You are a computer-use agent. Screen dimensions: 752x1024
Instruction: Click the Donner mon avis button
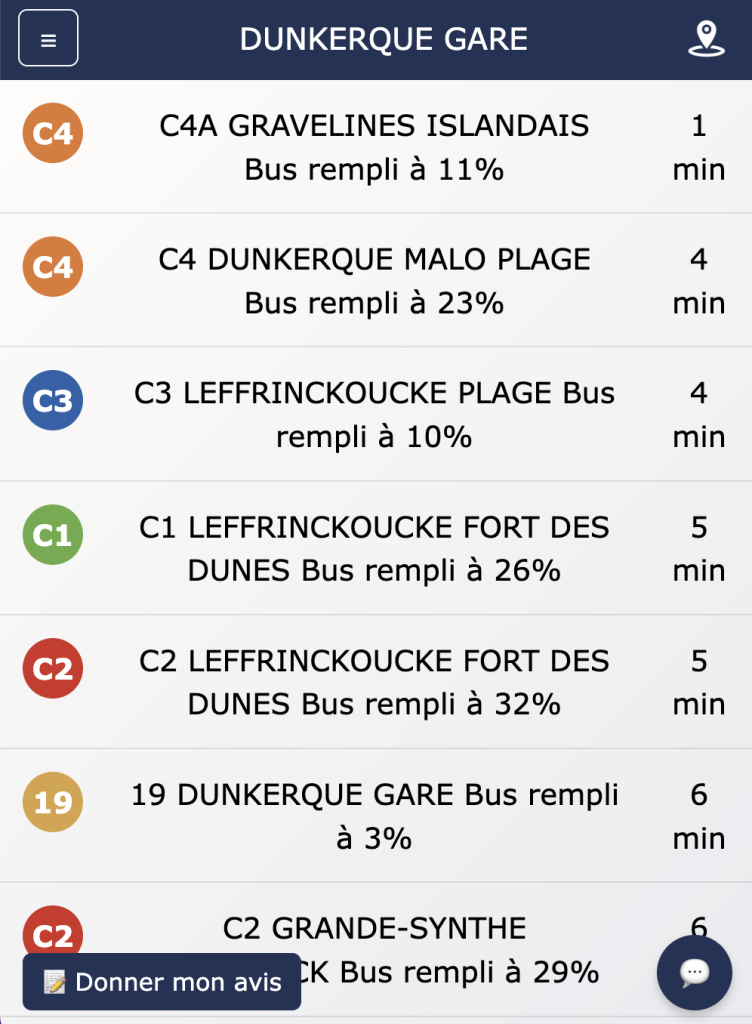point(162,982)
